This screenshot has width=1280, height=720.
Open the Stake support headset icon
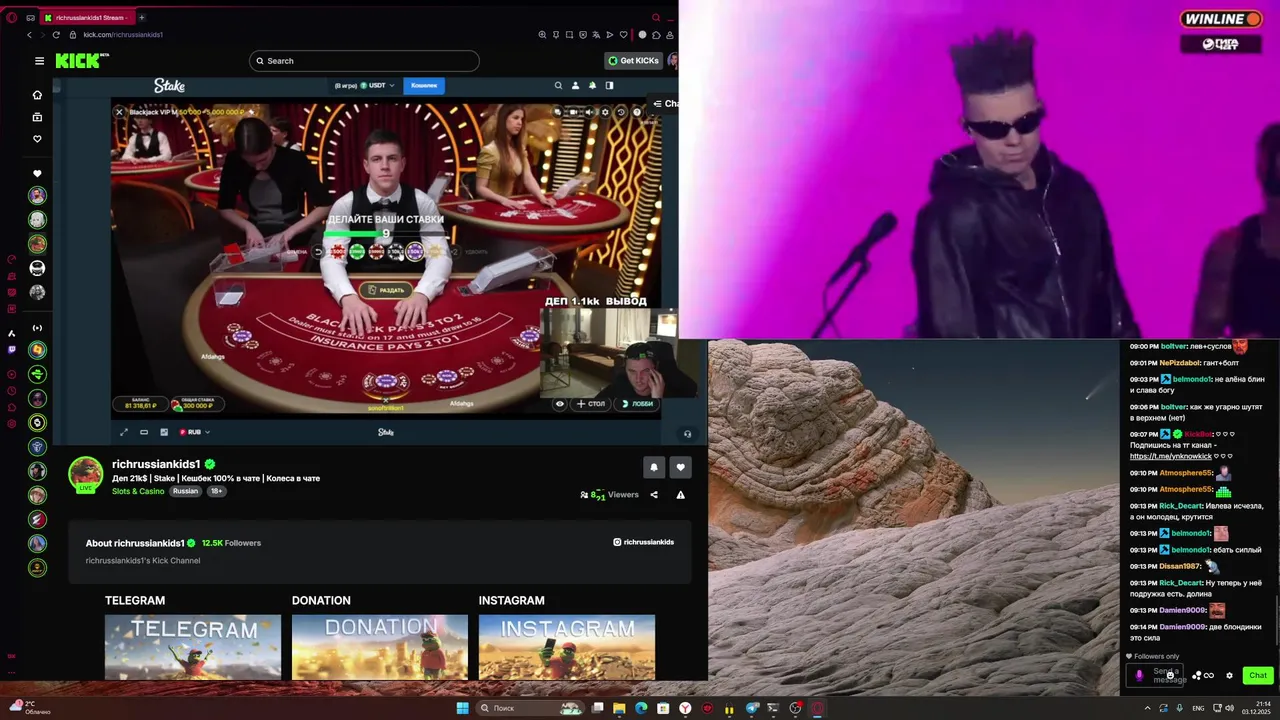click(x=687, y=434)
